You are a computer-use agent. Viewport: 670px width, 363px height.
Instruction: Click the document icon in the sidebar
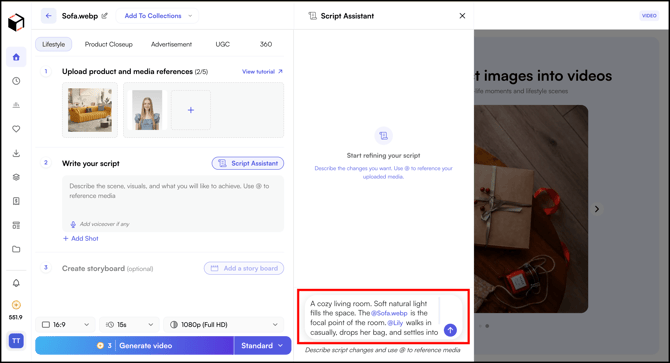pos(16,201)
